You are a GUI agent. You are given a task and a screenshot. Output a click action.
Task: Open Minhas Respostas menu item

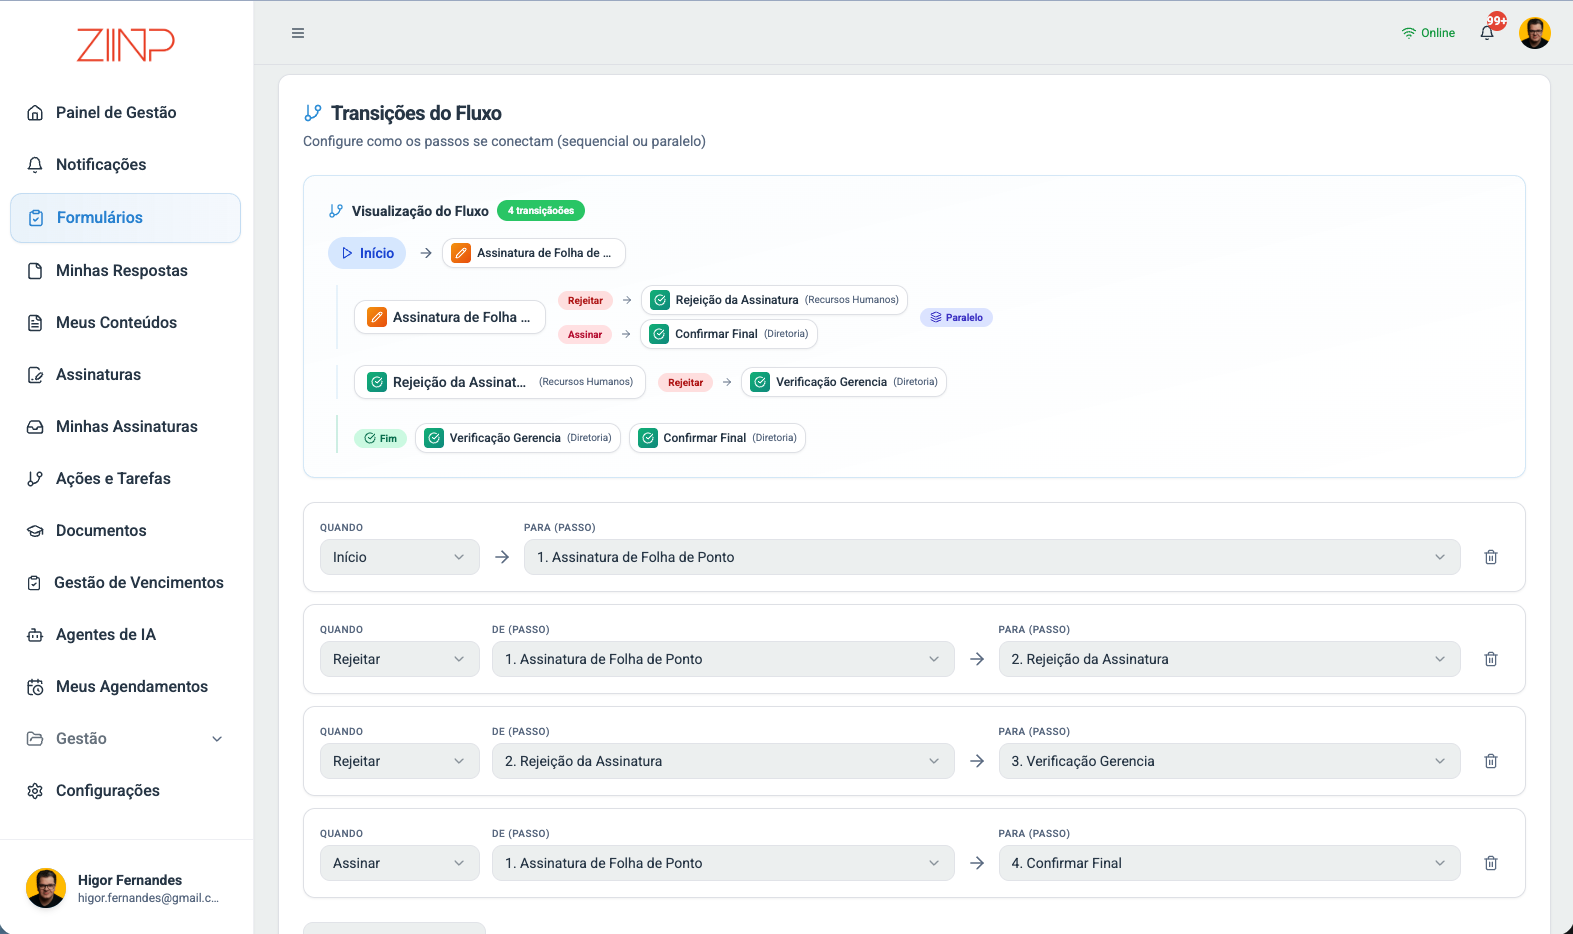click(x=126, y=271)
